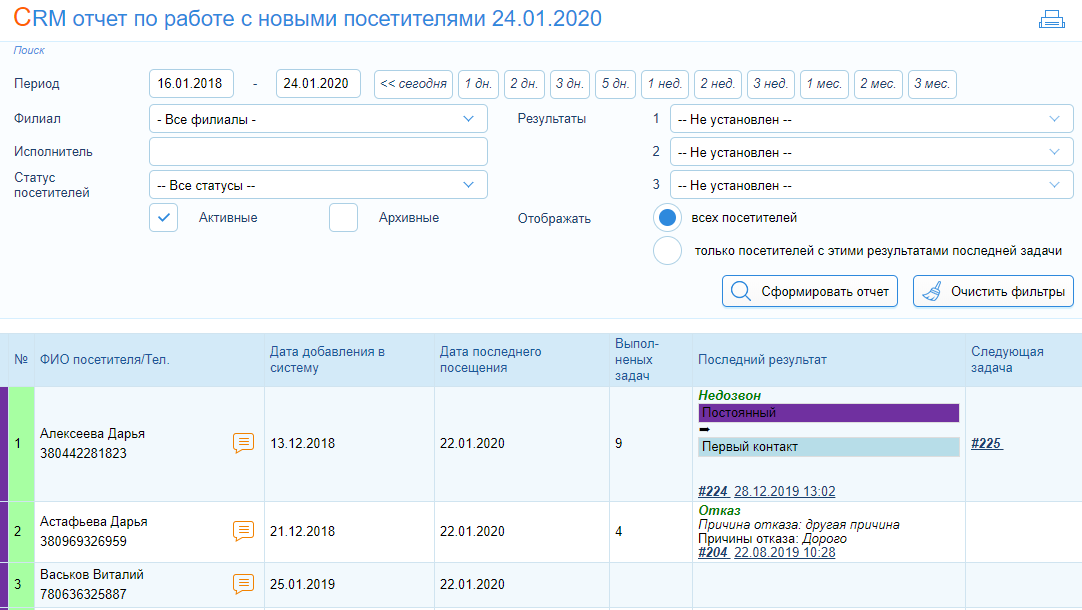Choose the 1 мес. period preset
This screenshot has width=1082, height=610.
point(825,84)
